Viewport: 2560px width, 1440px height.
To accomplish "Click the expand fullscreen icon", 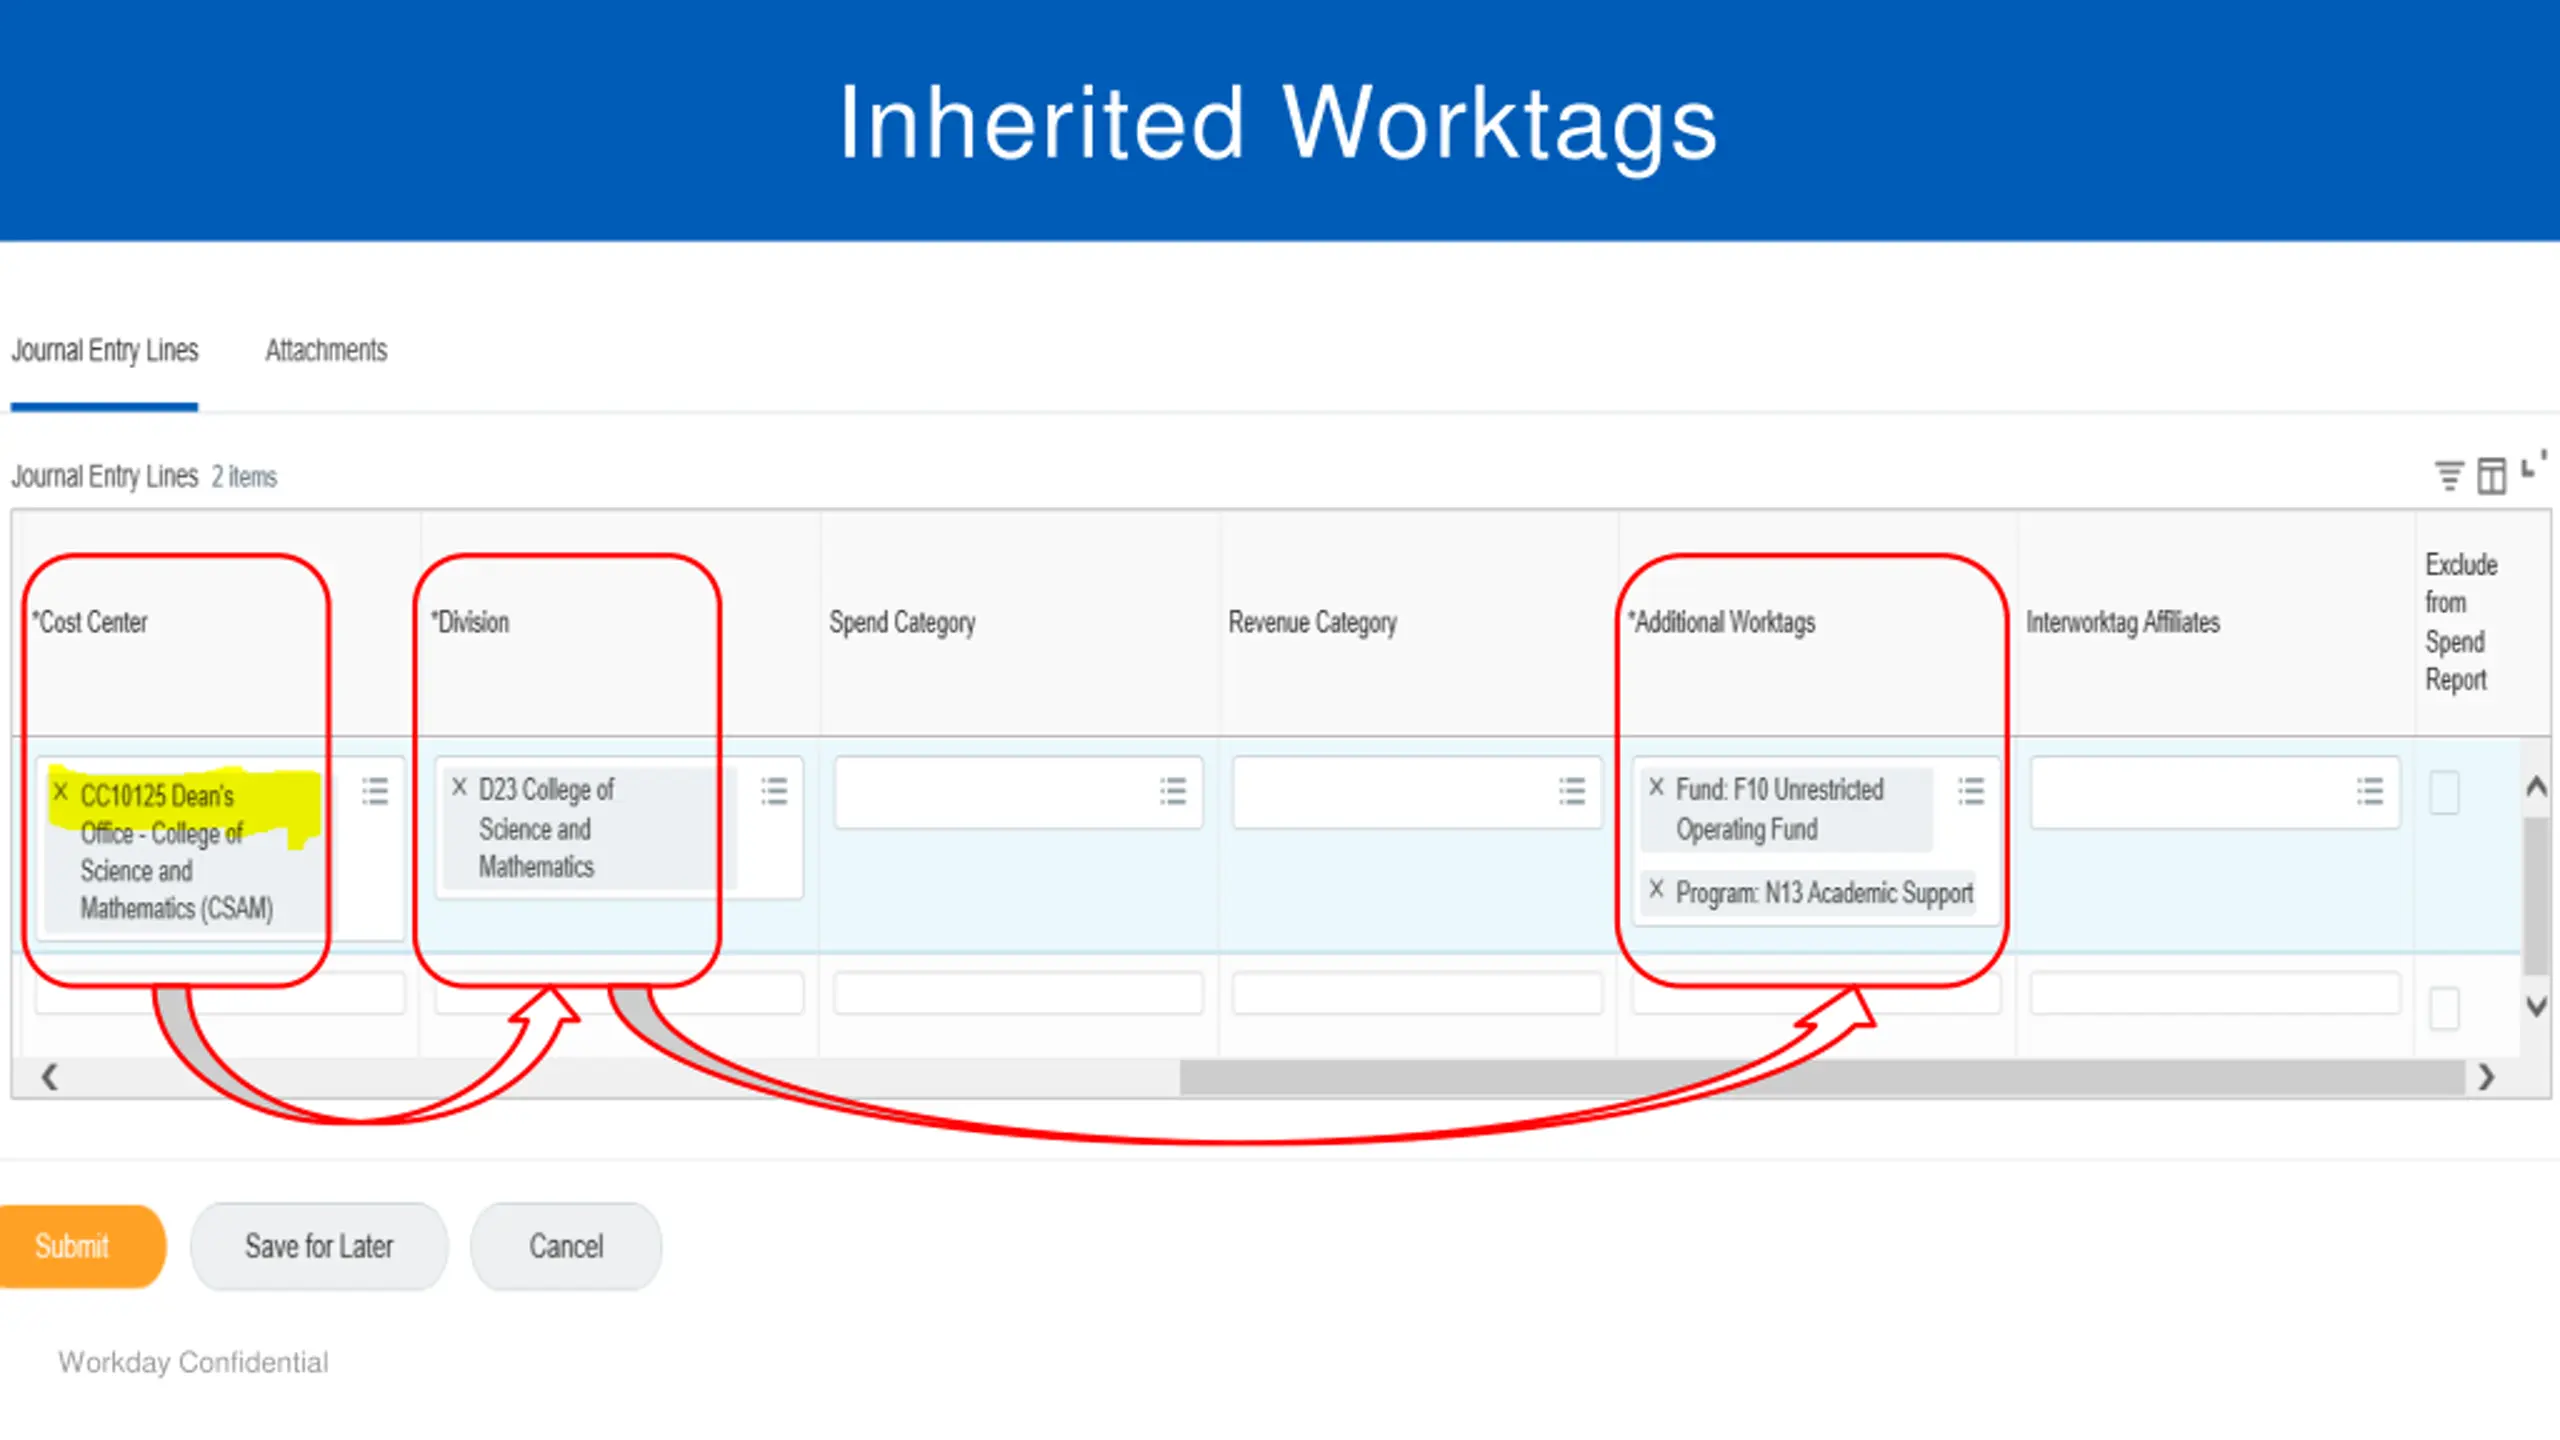I will 2533,466.
